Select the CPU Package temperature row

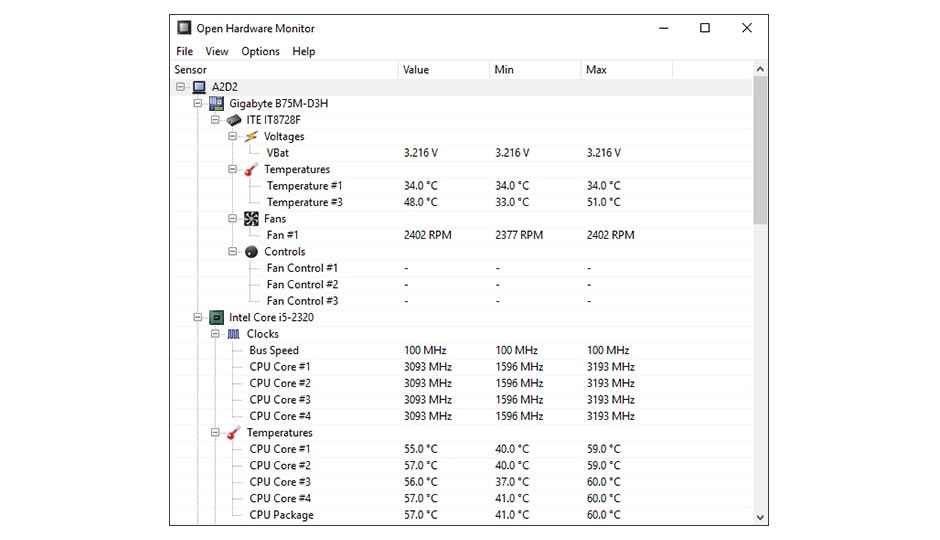(x=462, y=515)
